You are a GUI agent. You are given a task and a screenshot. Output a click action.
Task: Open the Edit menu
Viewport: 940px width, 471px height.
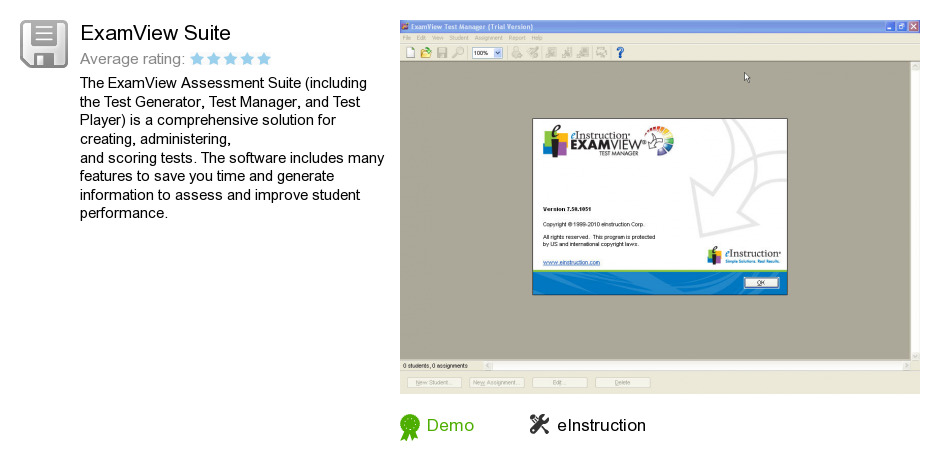[421, 38]
